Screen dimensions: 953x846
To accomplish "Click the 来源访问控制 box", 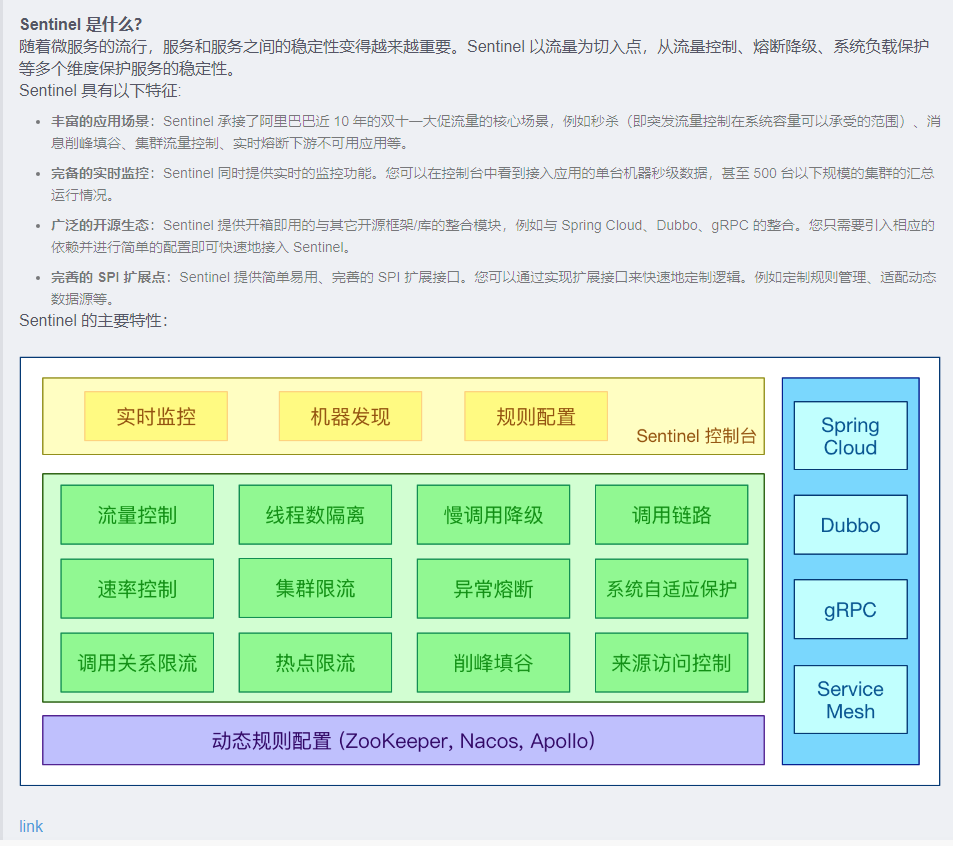I will 671,662.
